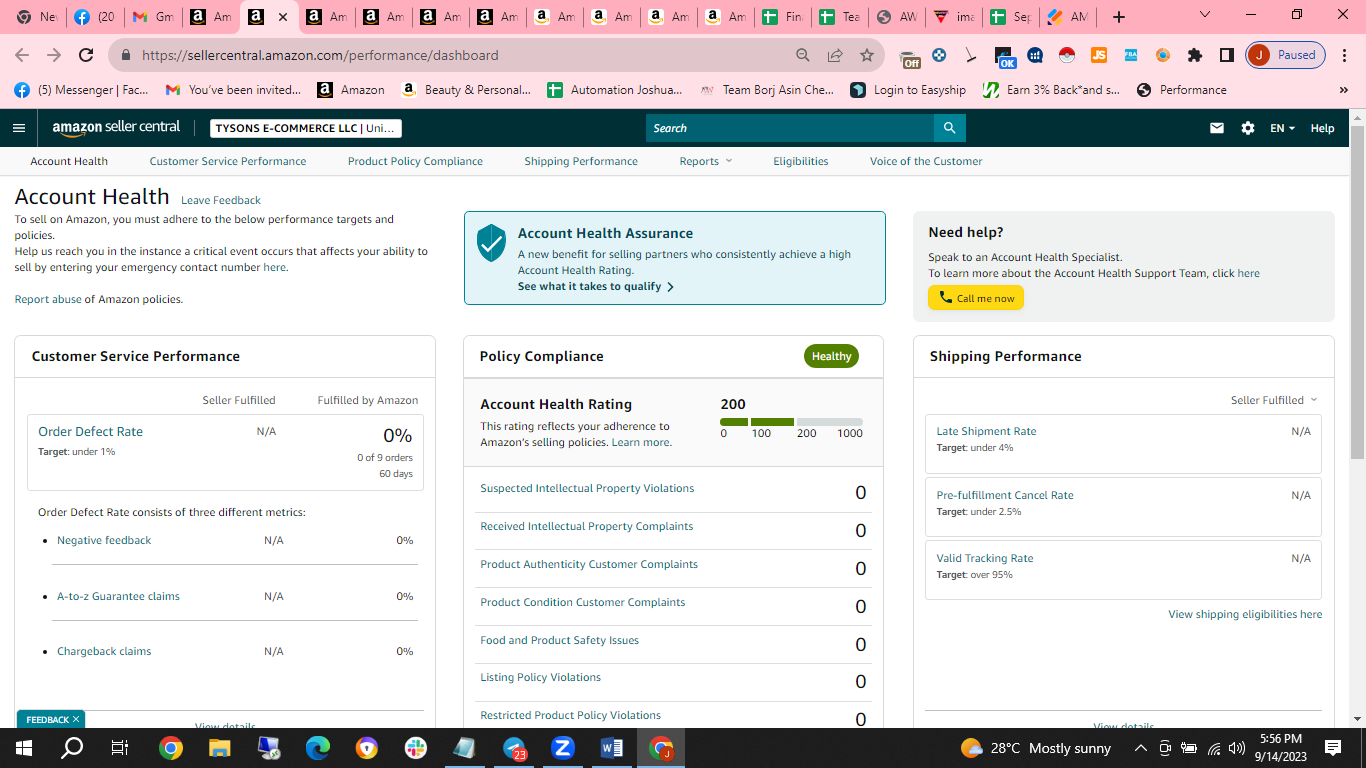Open Microsoft Word from the taskbar
The image size is (1366, 768).
pos(611,748)
